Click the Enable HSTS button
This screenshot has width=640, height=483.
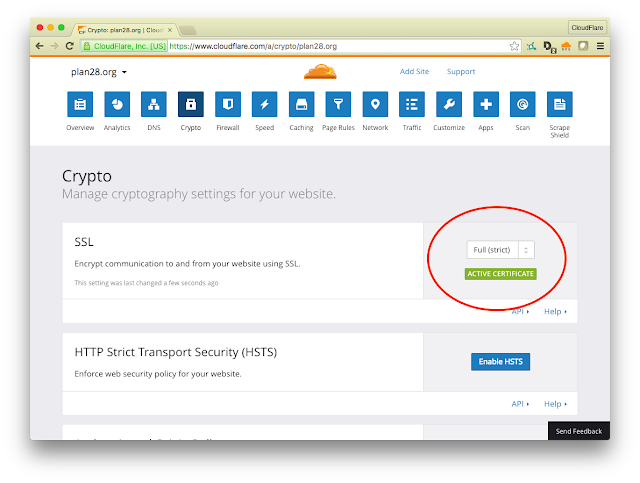(500, 362)
